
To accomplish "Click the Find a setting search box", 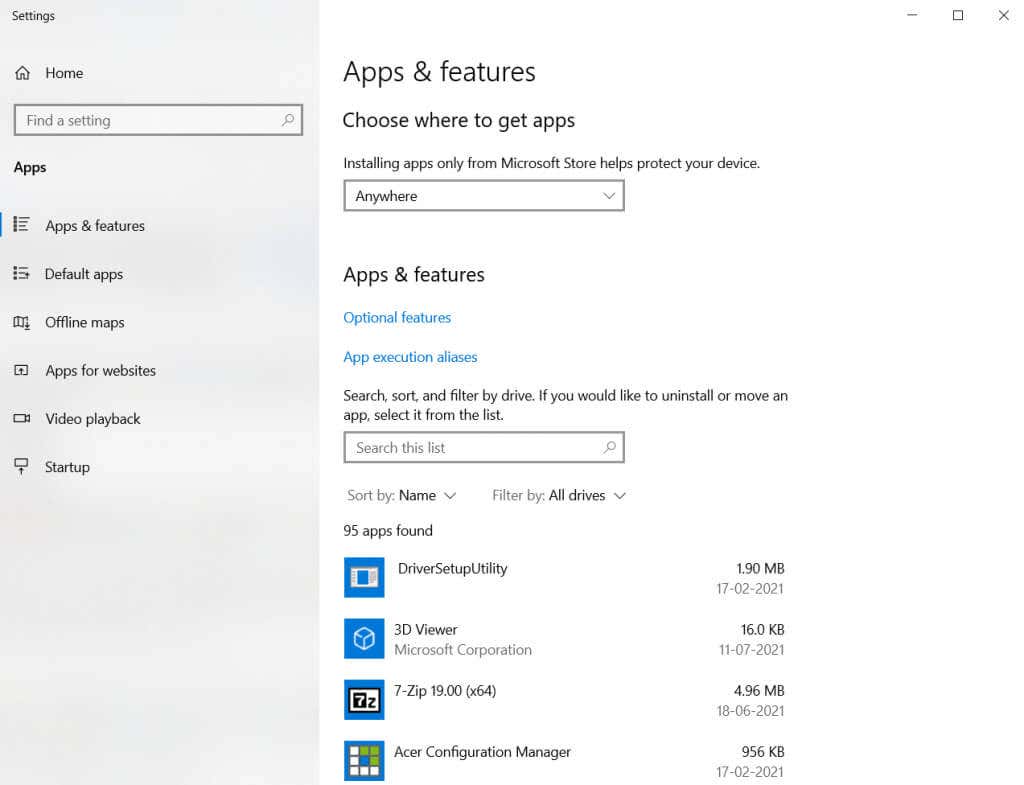I will (158, 120).
